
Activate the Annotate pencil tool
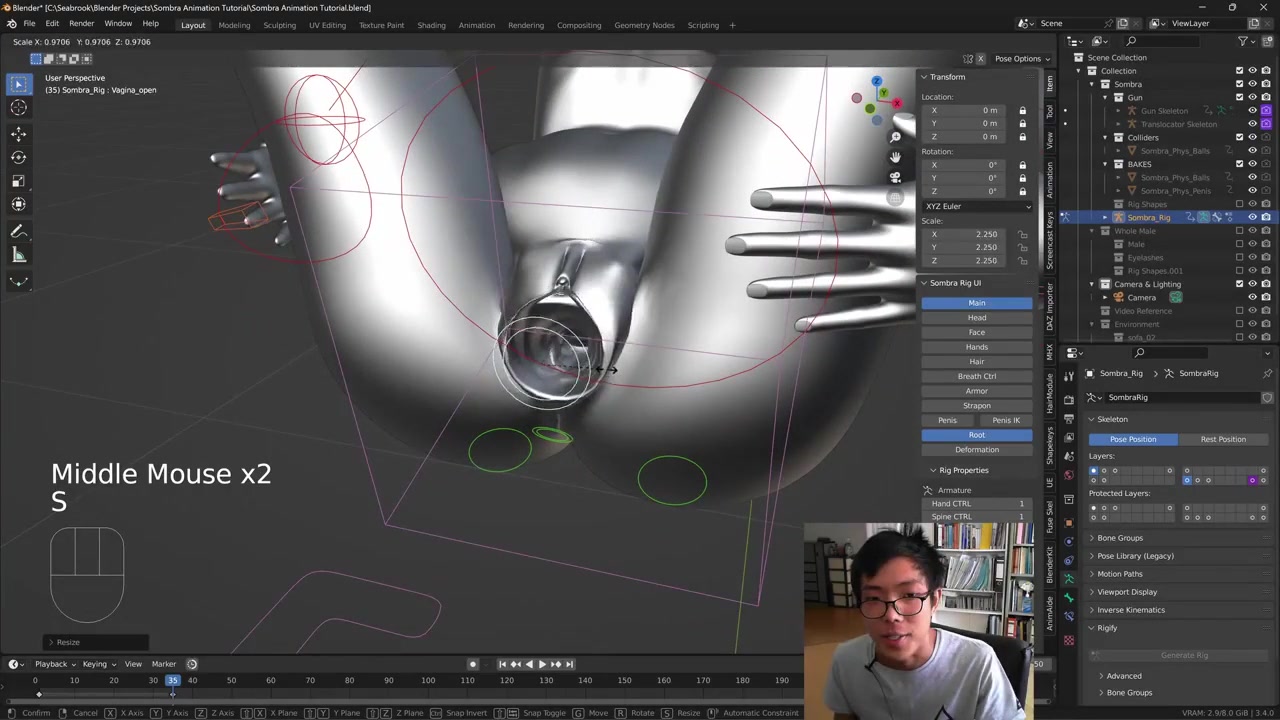click(18, 231)
